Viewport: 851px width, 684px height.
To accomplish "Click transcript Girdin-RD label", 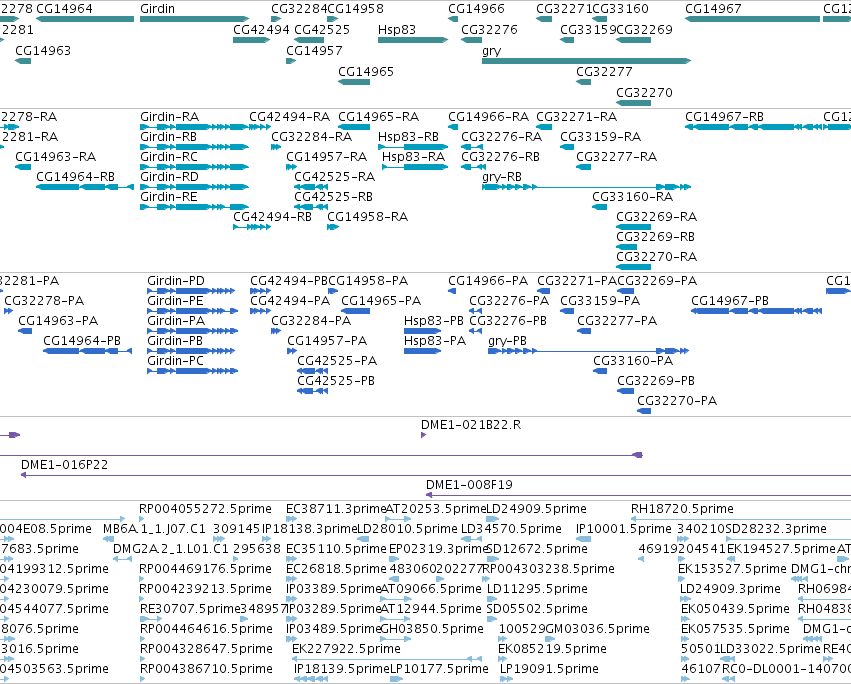I will [169, 177].
